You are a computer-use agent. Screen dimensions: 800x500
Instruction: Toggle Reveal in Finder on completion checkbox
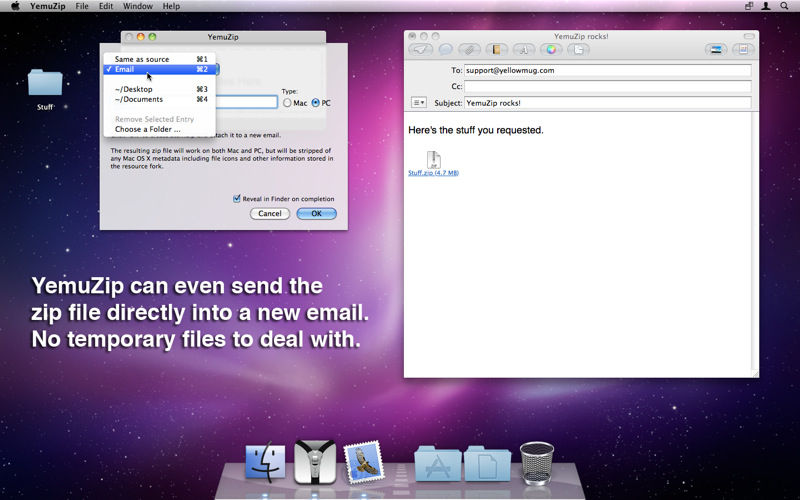tap(237, 198)
